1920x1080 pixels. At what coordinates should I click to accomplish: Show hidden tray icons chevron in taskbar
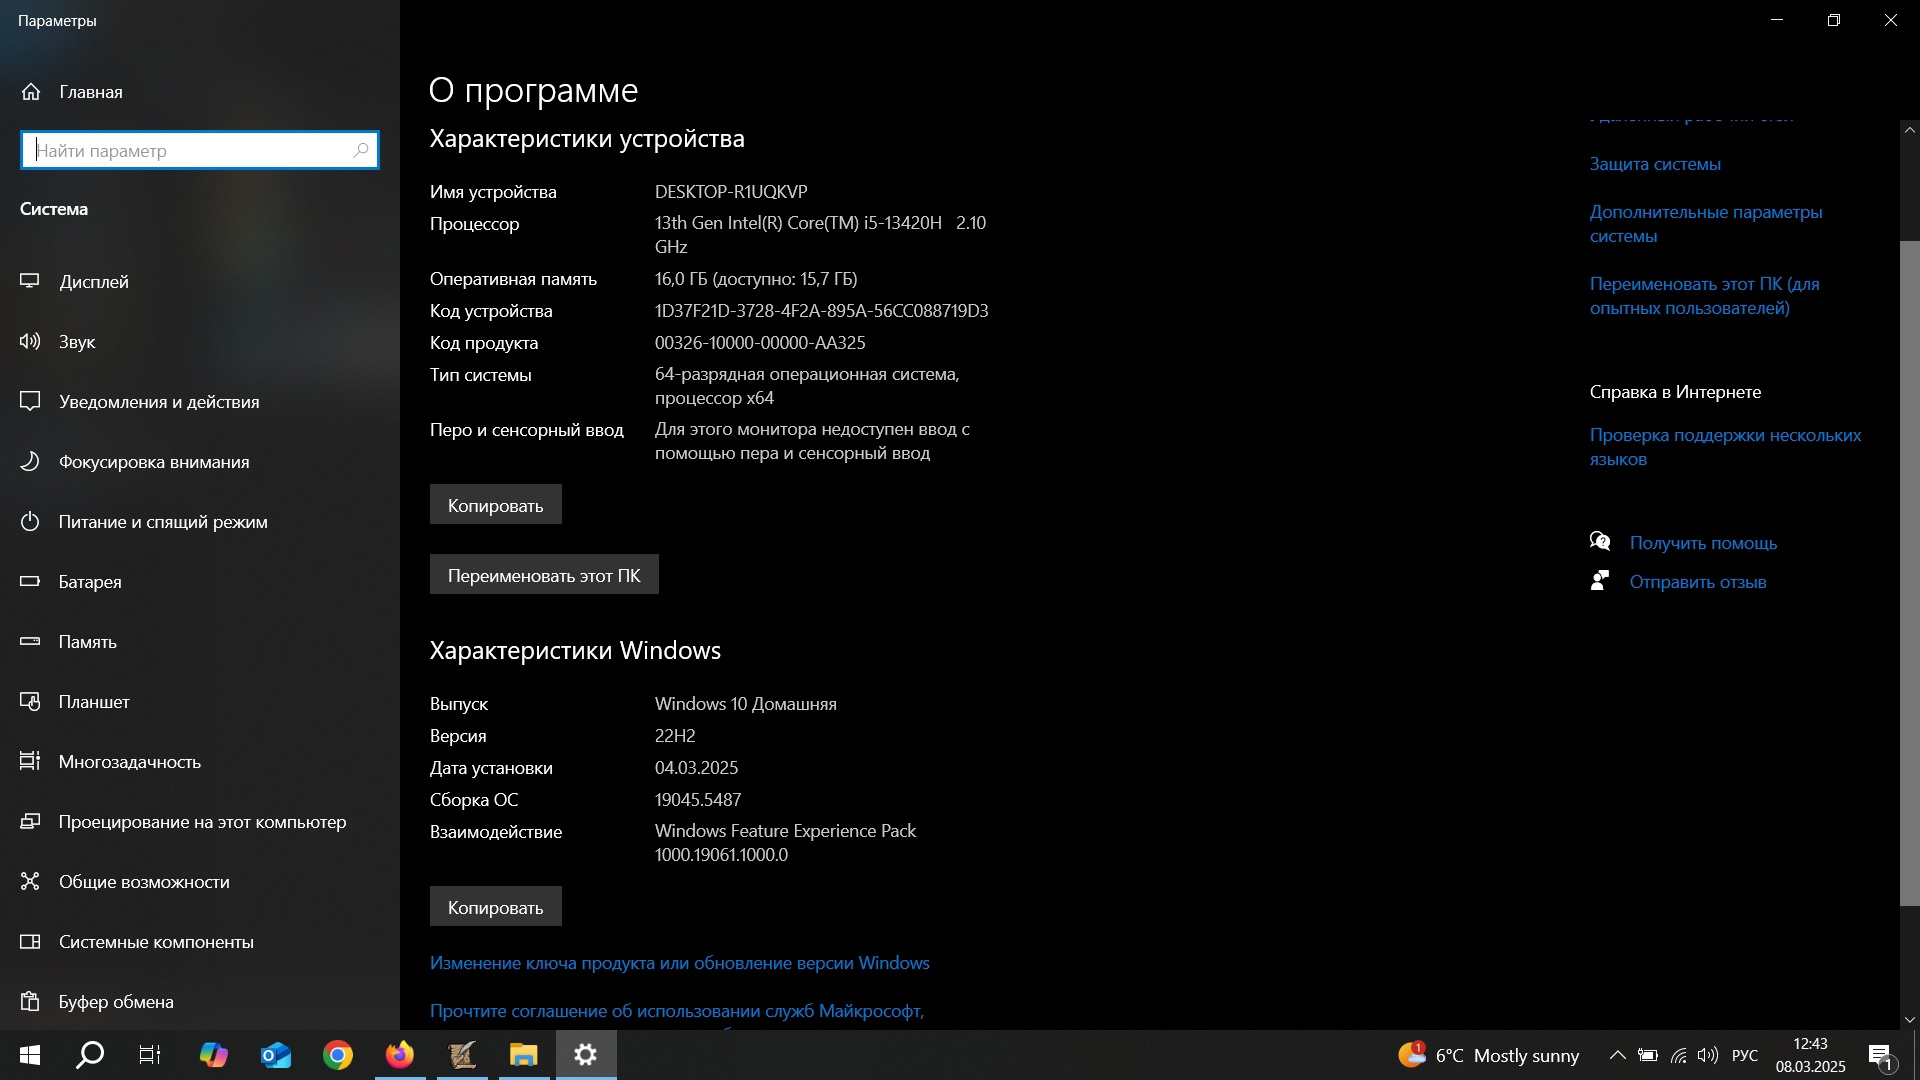pos(1617,1056)
